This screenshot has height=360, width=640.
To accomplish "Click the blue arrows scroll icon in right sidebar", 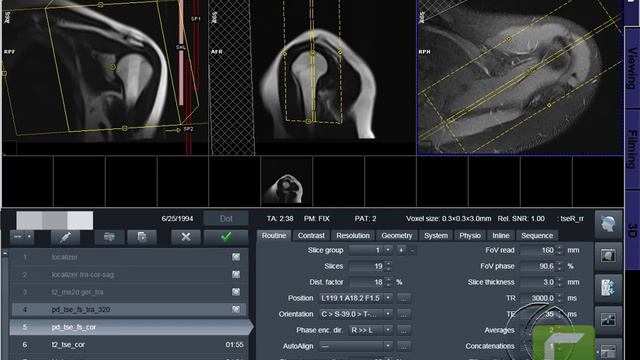I will [608, 288].
